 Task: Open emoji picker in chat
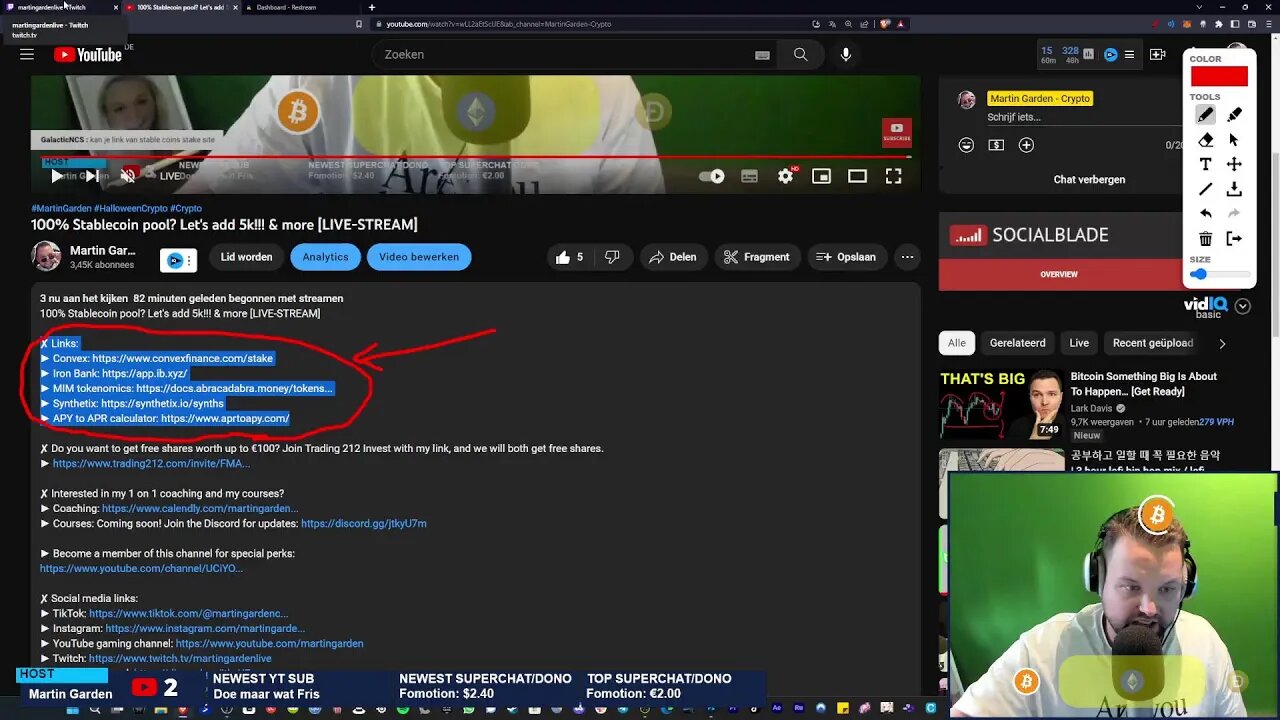point(966,145)
